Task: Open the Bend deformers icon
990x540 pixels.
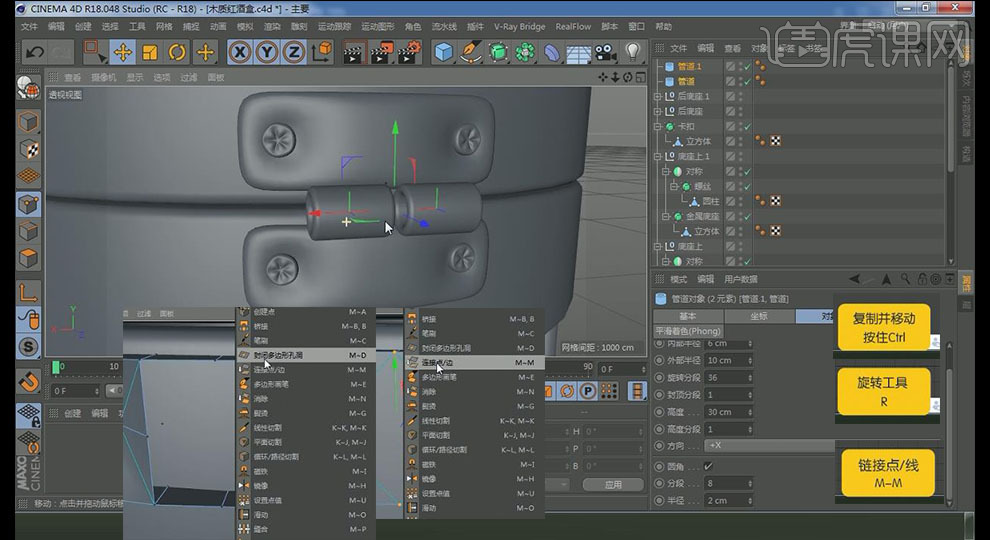Action: [x=552, y=52]
